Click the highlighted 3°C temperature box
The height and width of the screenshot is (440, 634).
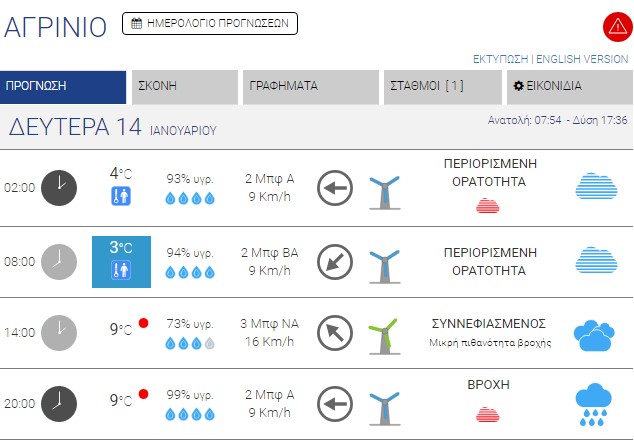(121, 261)
